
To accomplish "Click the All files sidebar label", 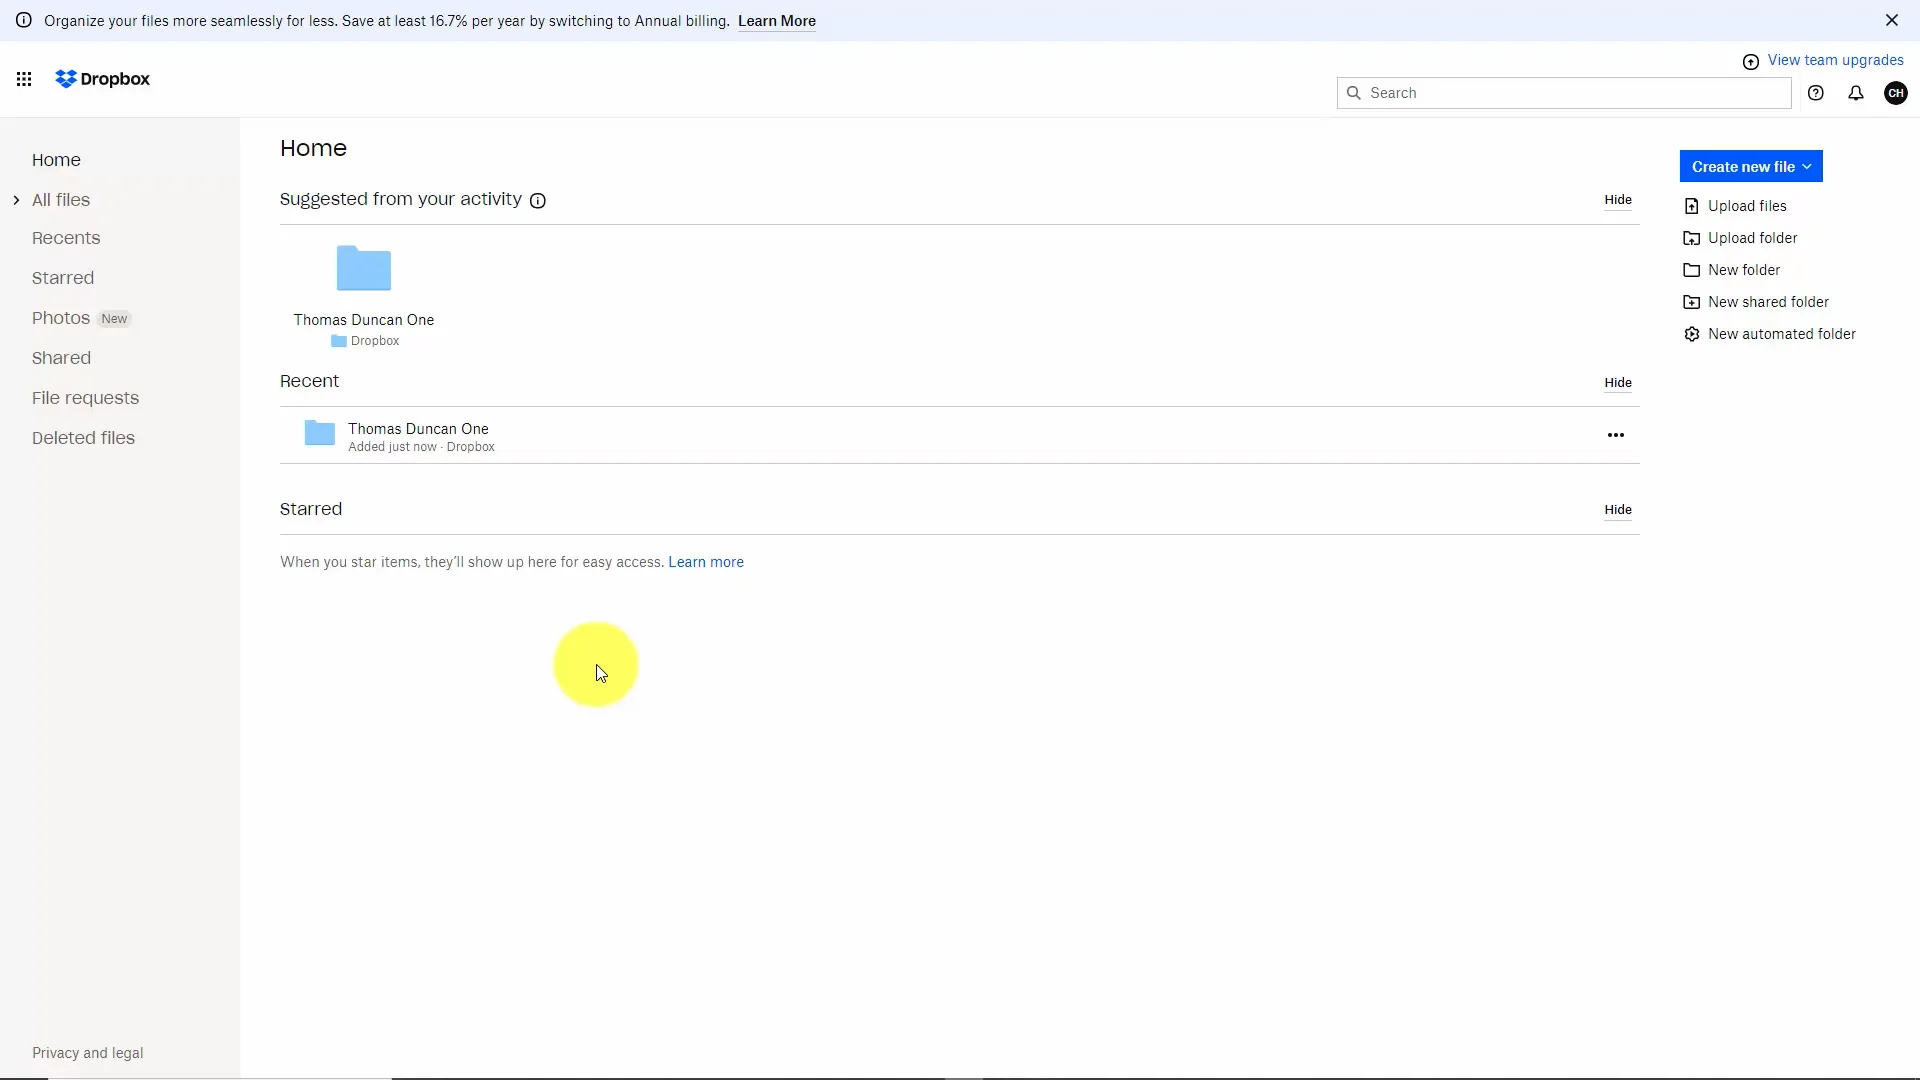I will (61, 200).
